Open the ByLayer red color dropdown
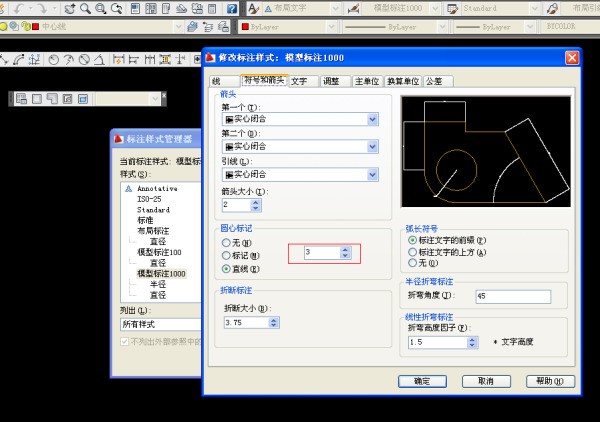The height and width of the screenshot is (422, 600). [x=289, y=27]
